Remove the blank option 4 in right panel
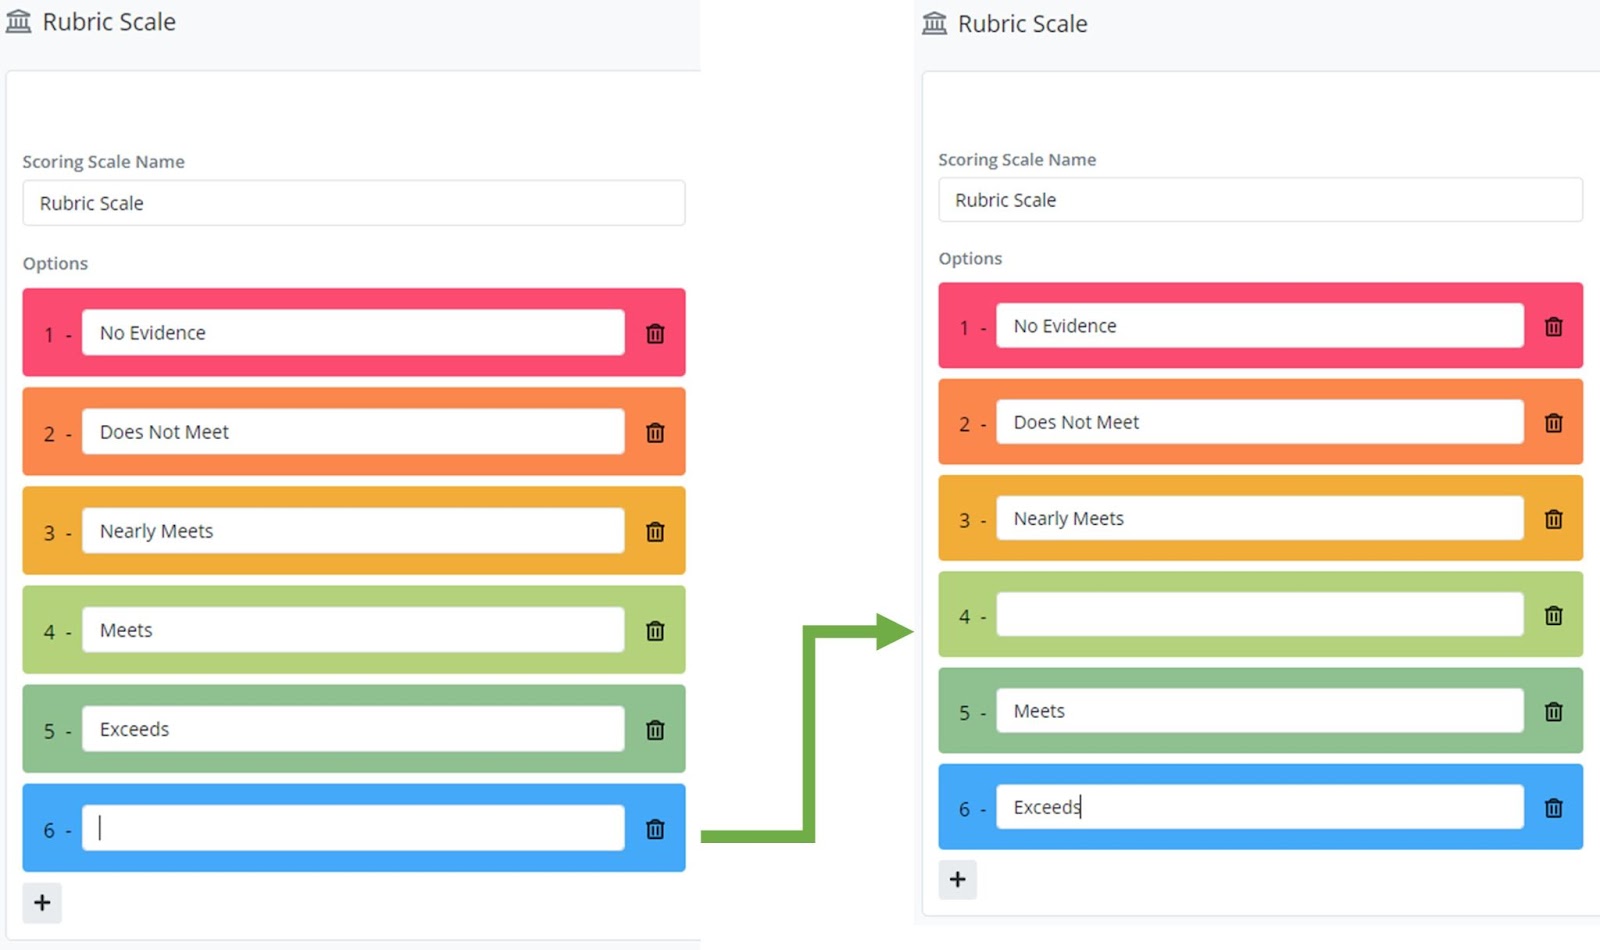 point(1553,616)
